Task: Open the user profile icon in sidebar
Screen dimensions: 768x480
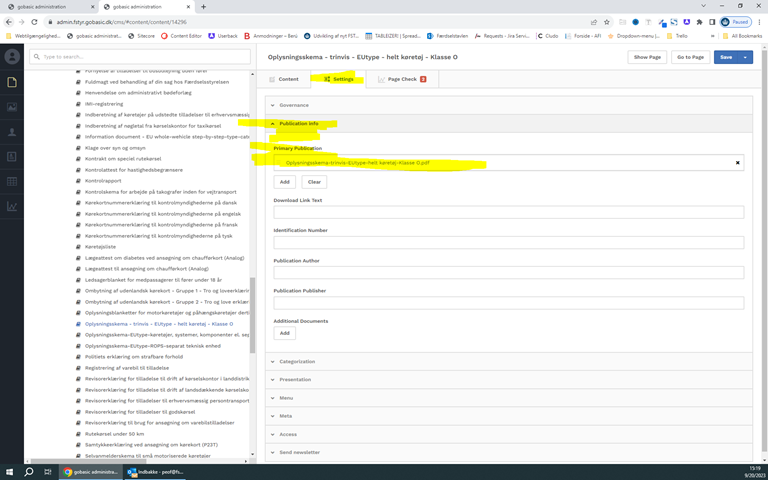Action: [x=12, y=57]
